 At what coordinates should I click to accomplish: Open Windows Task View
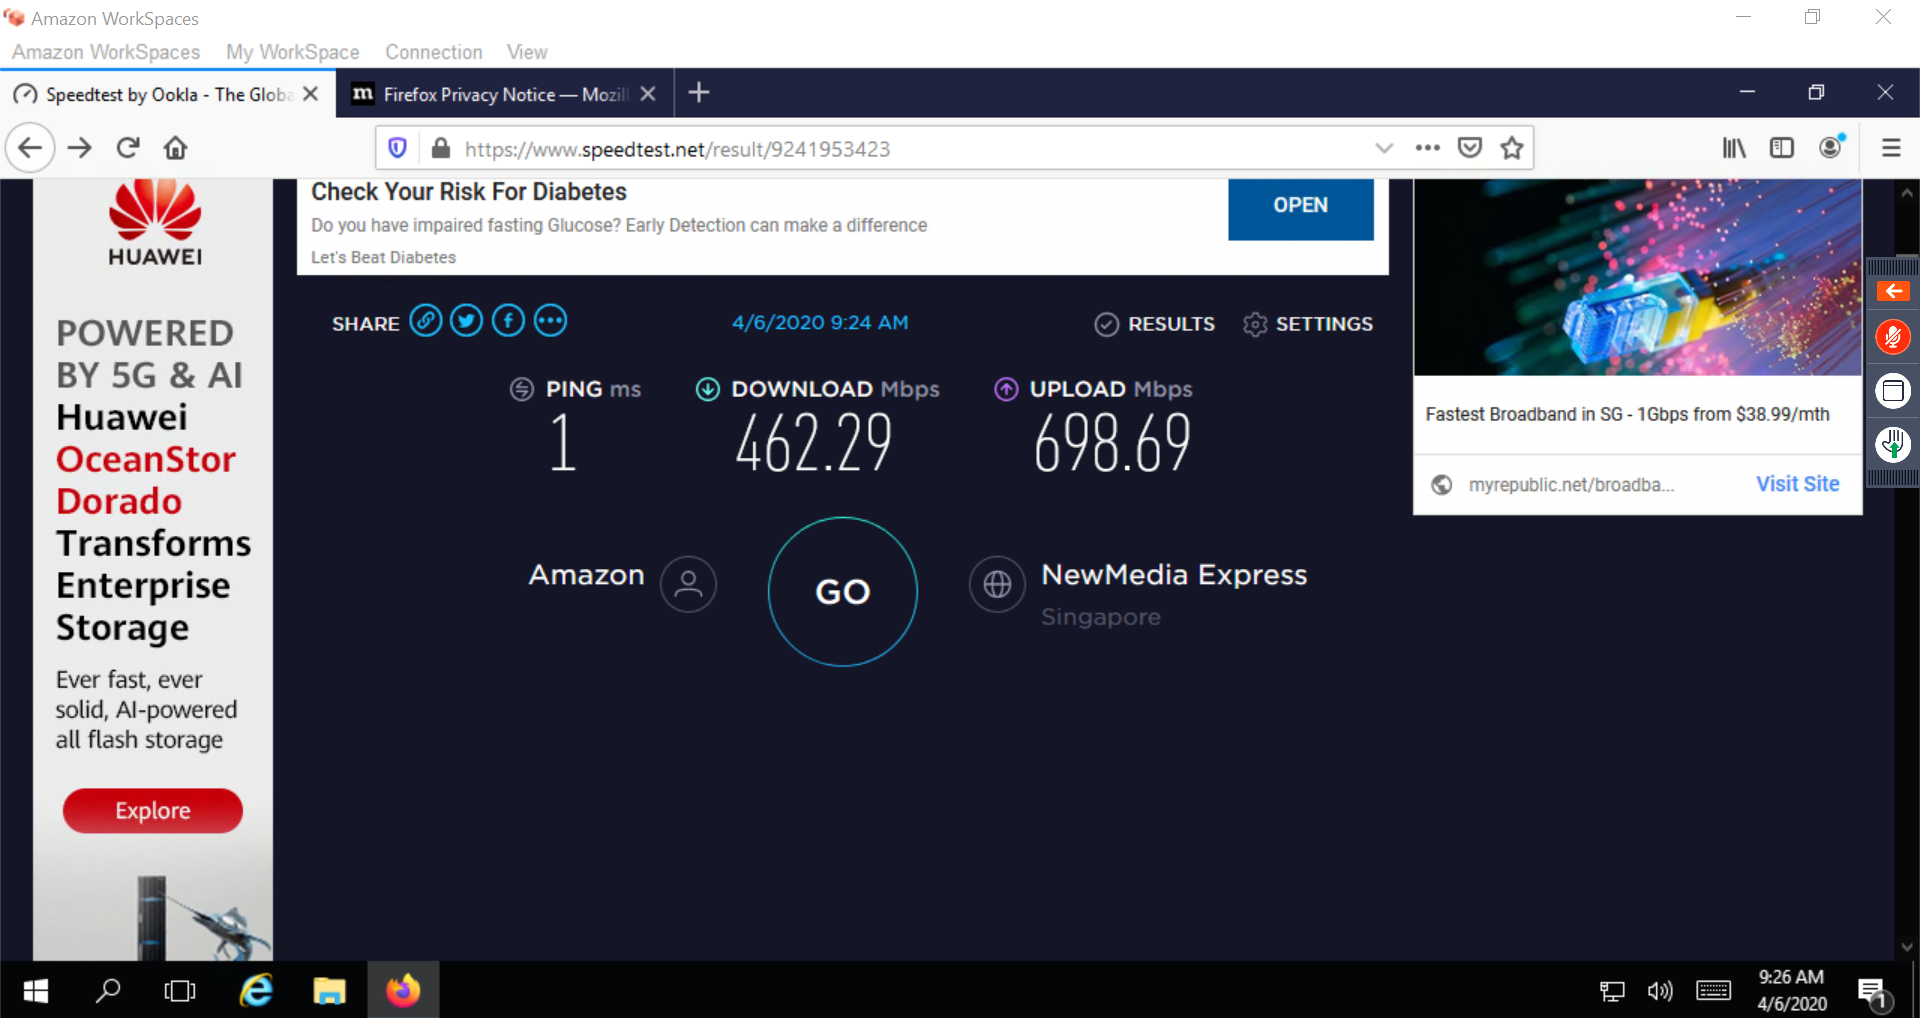180,990
